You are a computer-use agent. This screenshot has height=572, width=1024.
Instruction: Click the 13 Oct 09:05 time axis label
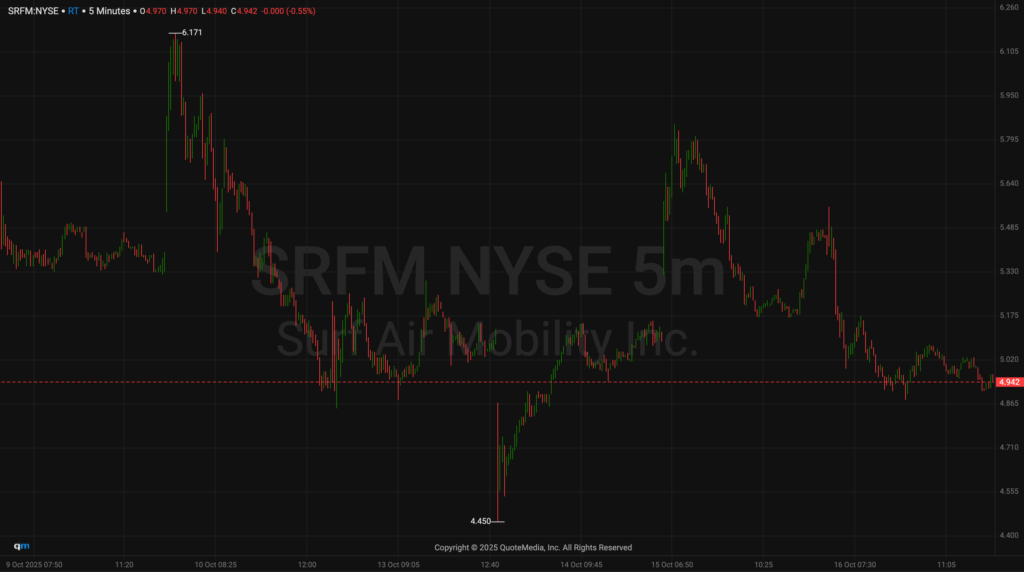[396, 564]
